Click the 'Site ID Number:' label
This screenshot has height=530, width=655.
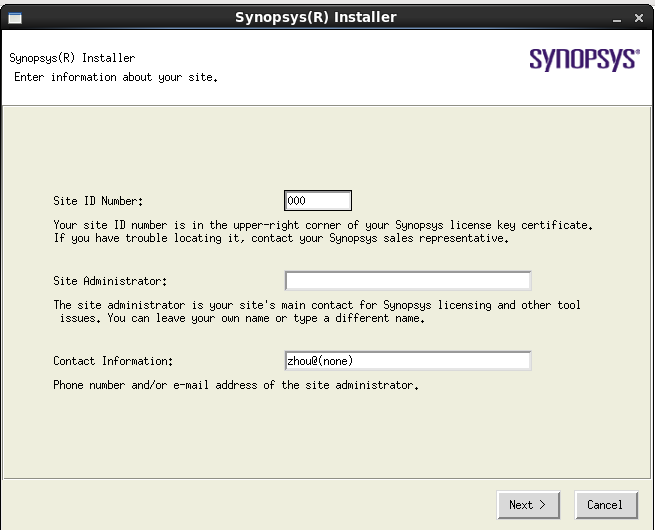(98, 201)
